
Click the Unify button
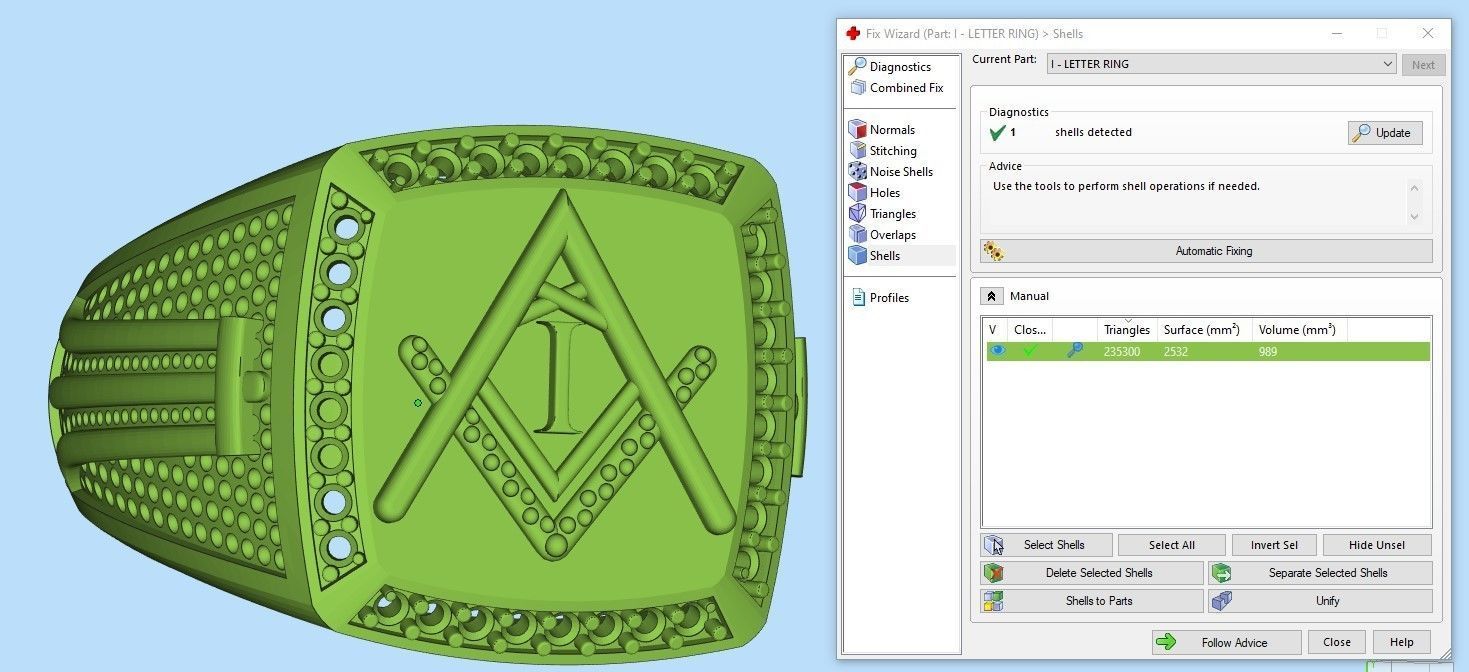pos(1320,601)
